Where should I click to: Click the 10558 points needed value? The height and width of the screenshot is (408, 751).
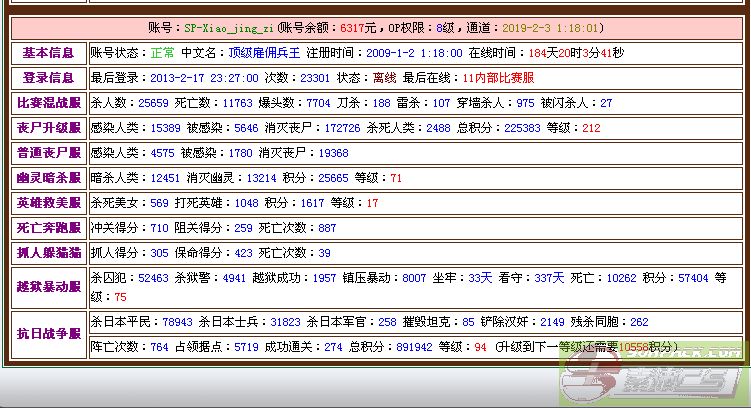coord(635,347)
